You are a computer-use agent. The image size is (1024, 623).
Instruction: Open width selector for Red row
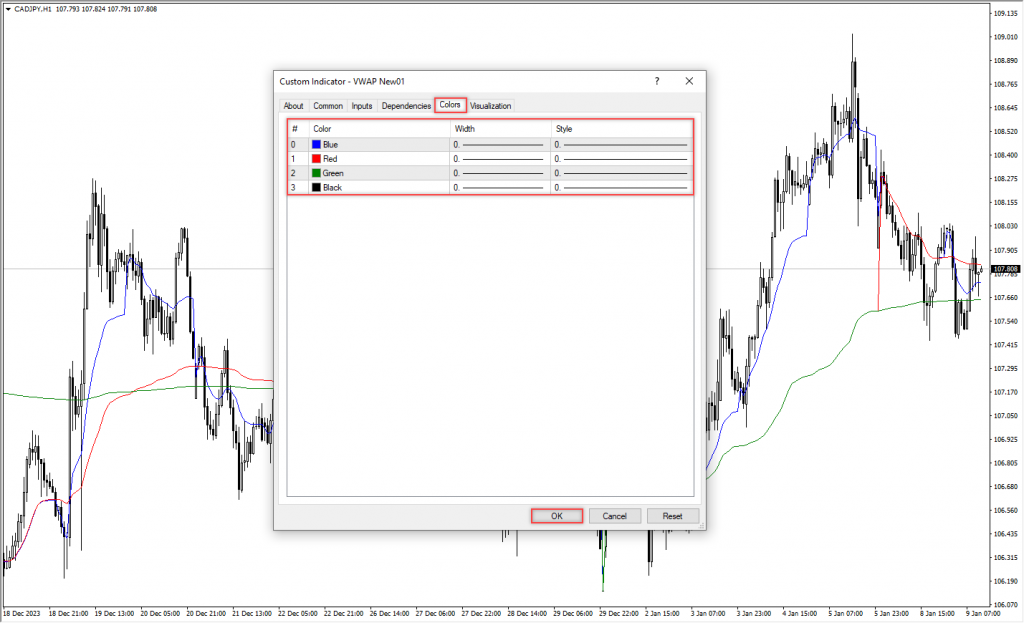point(500,159)
